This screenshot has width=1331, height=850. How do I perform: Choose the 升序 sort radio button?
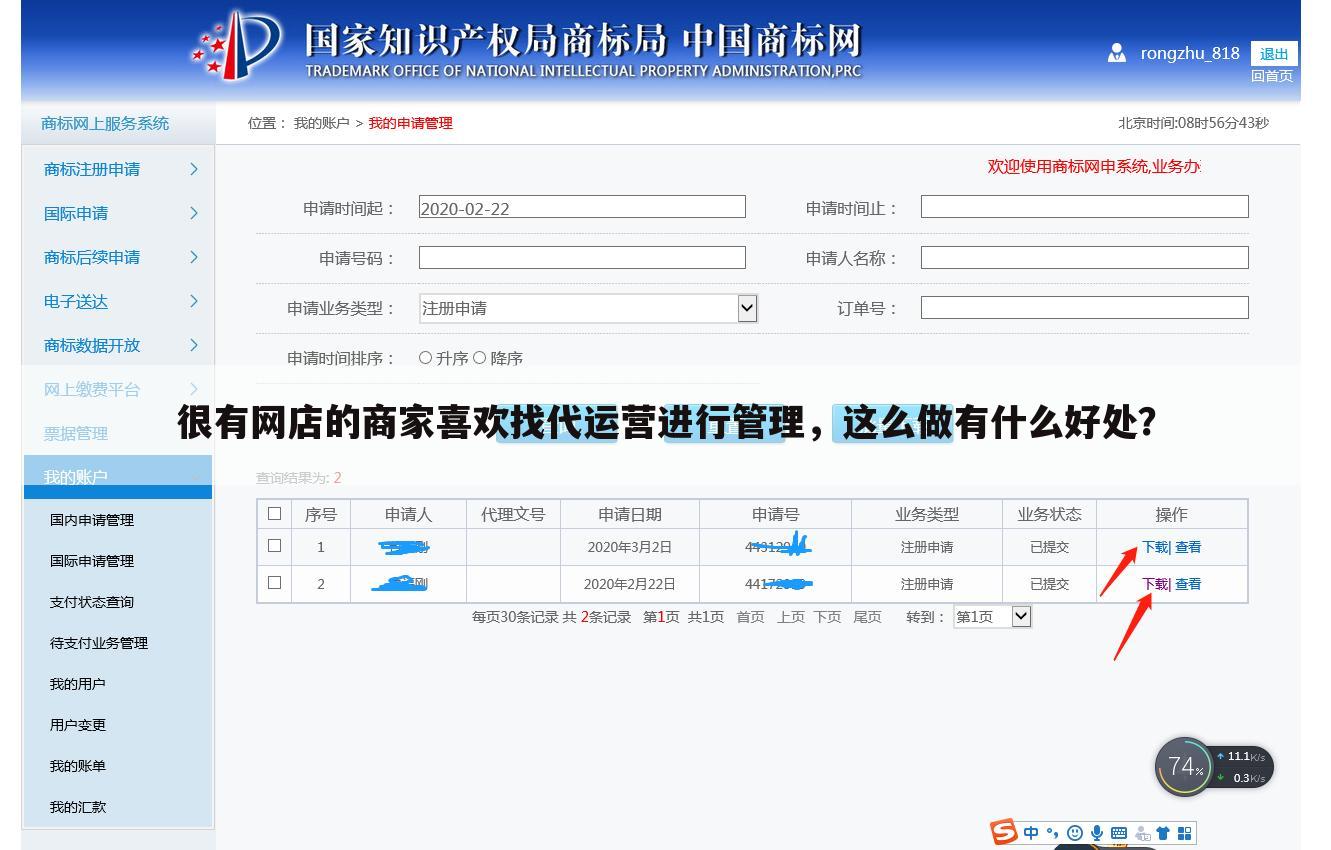pos(425,357)
